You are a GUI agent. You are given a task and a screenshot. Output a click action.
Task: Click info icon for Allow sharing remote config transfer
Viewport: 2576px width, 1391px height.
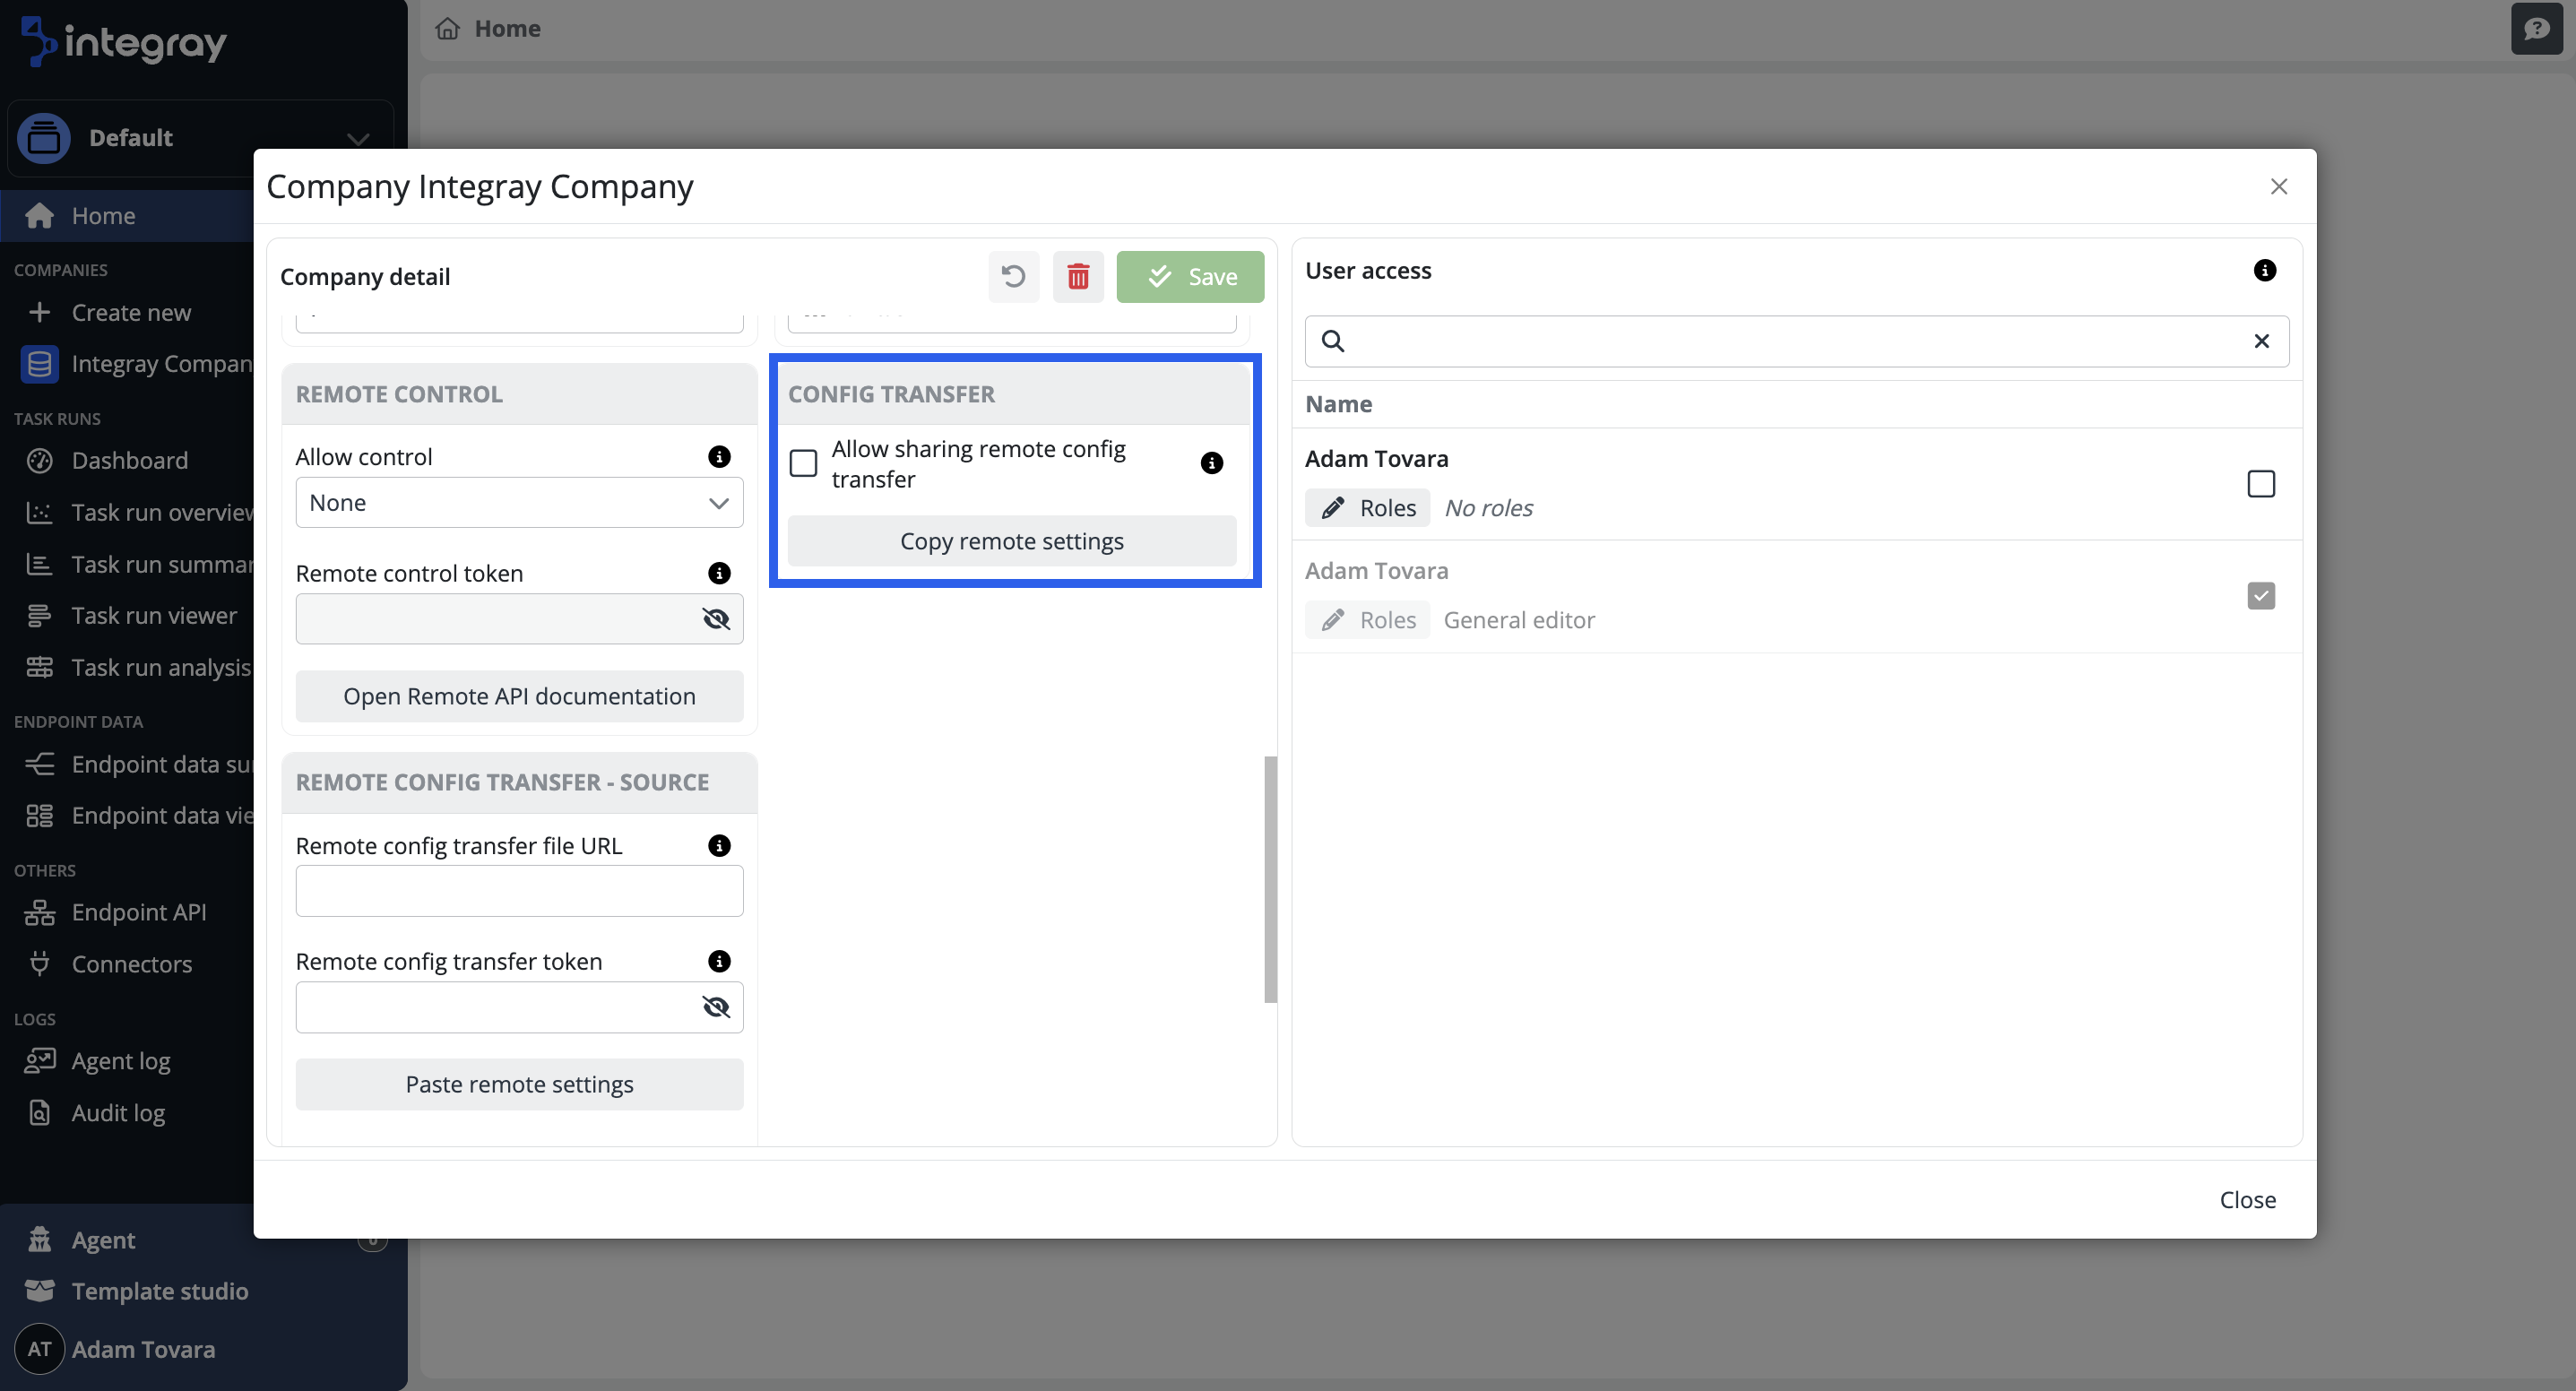pyautogui.click(x=1211, y=463)
